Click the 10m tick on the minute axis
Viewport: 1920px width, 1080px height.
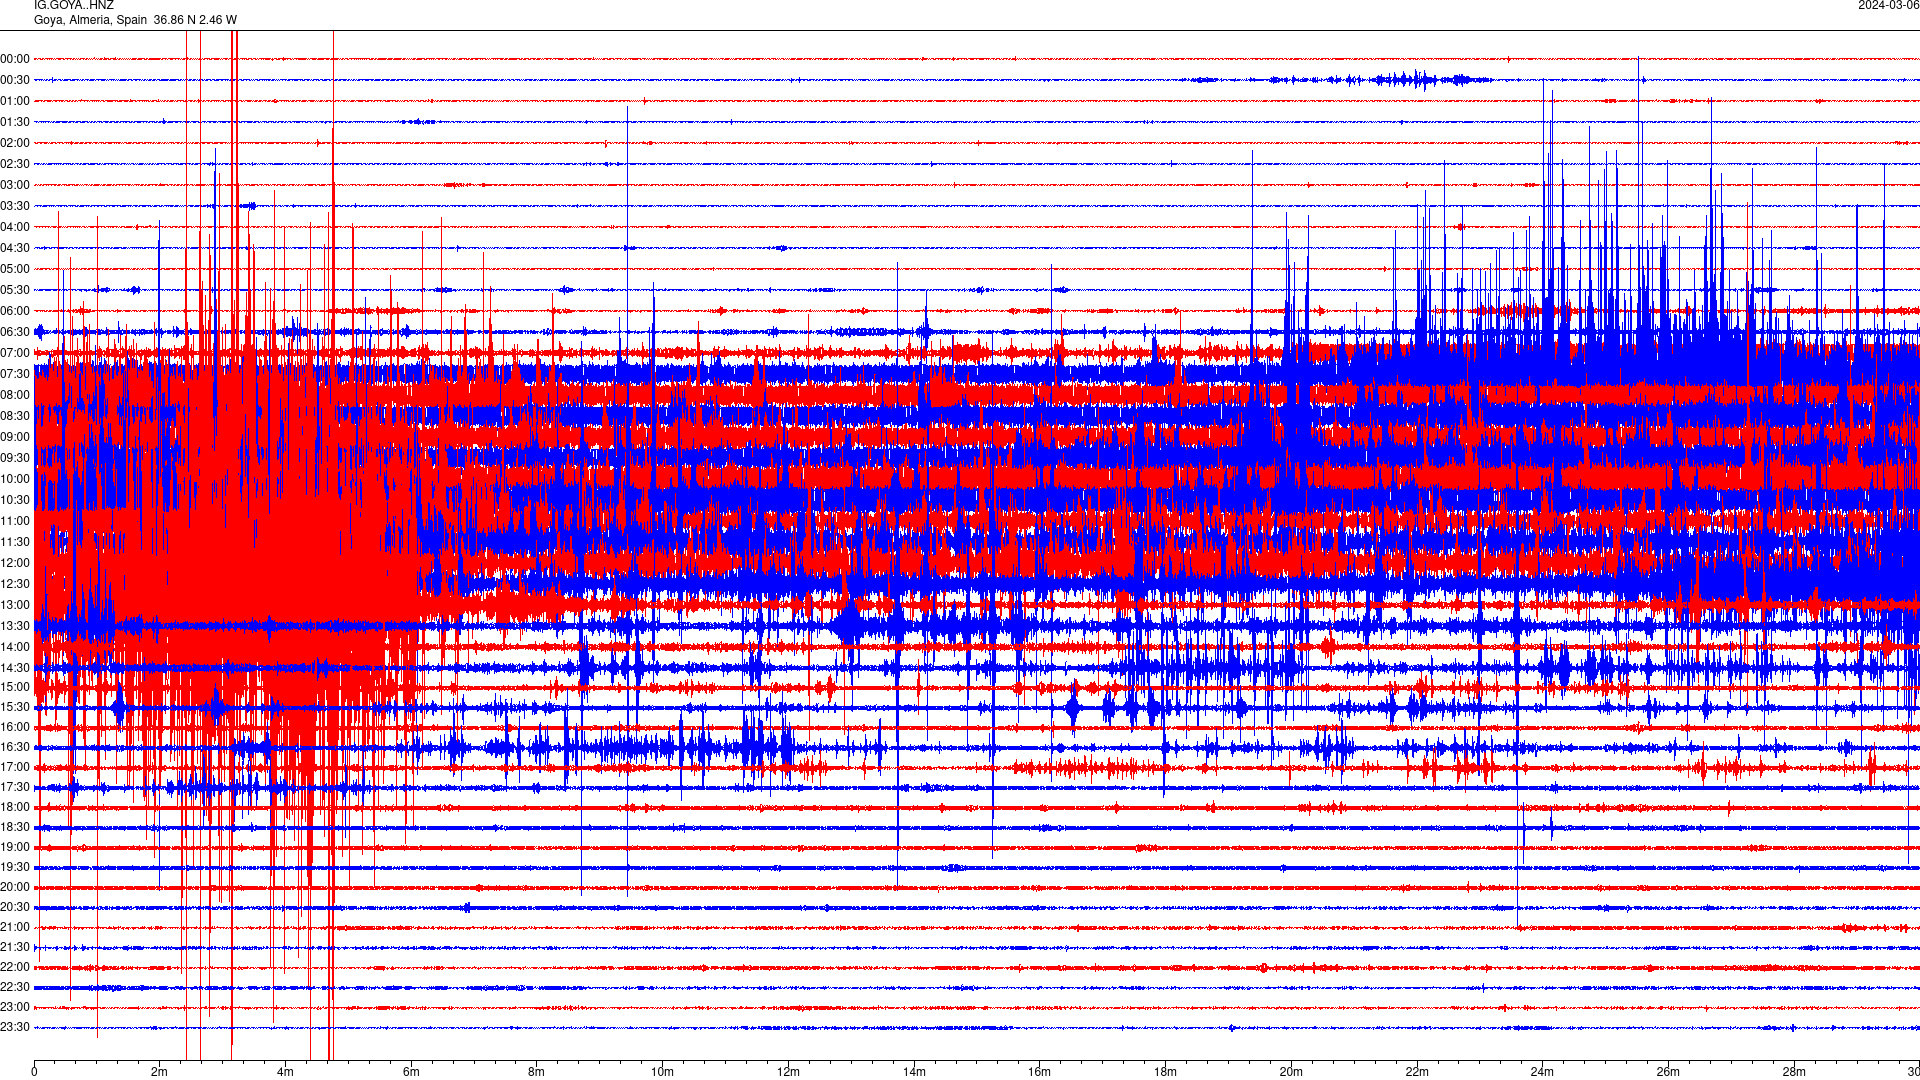click(662, 1072)
